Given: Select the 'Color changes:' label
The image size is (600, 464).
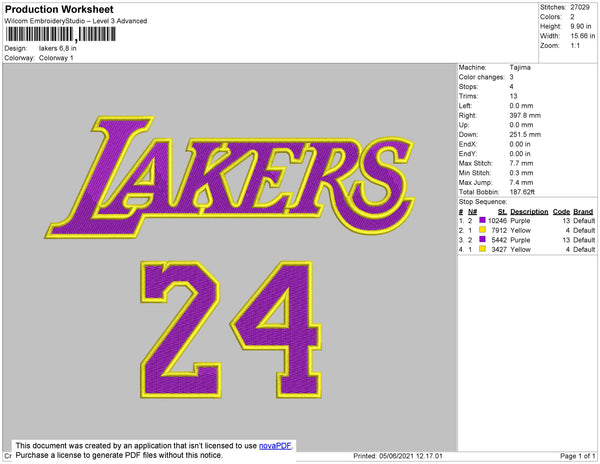Looking at the screenshot, I should [482, 77].
